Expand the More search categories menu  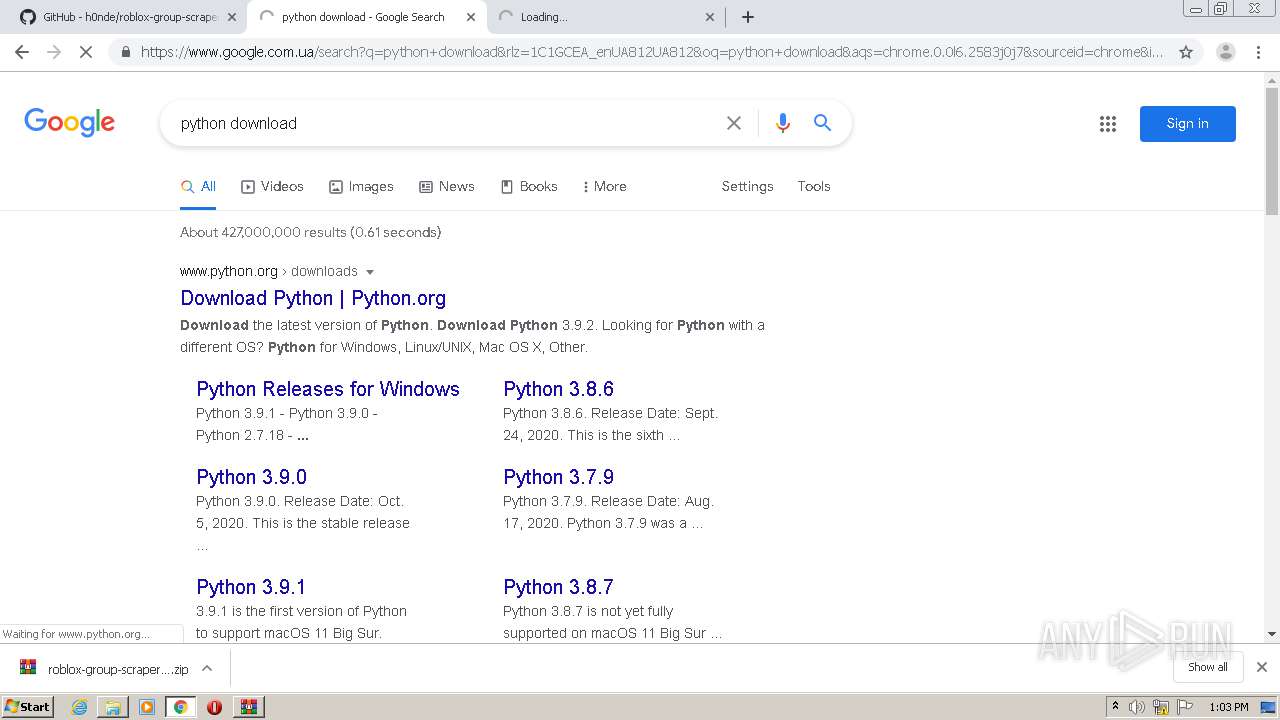point(604,187)
